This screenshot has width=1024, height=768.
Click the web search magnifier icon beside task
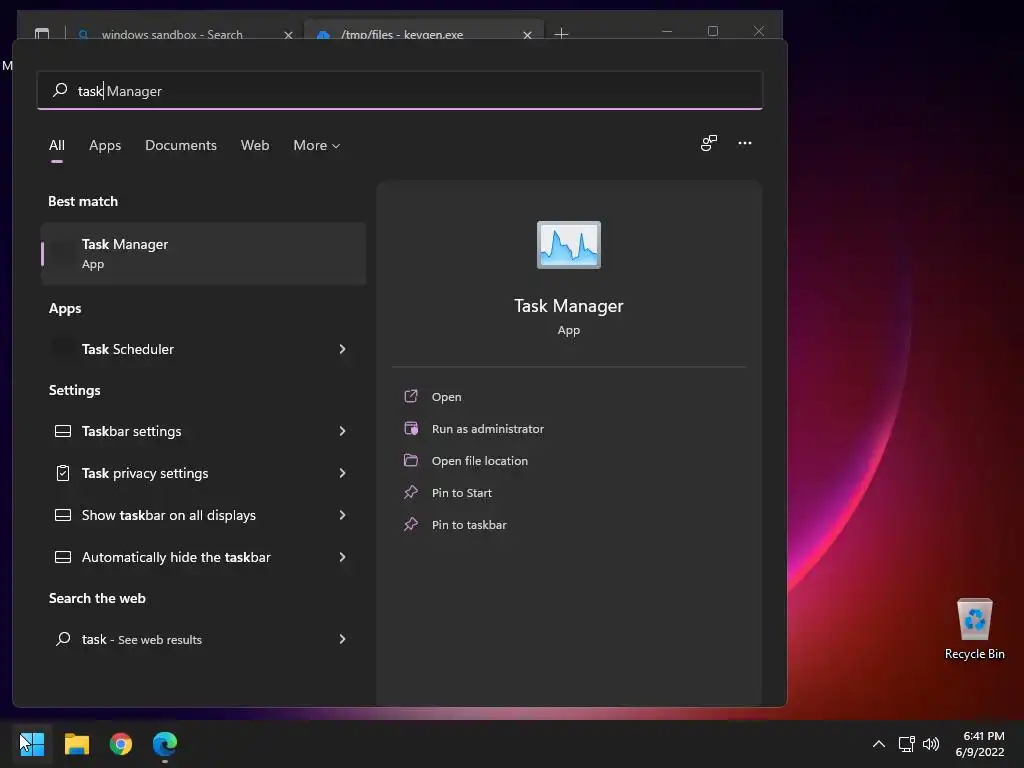click(63, 639)
